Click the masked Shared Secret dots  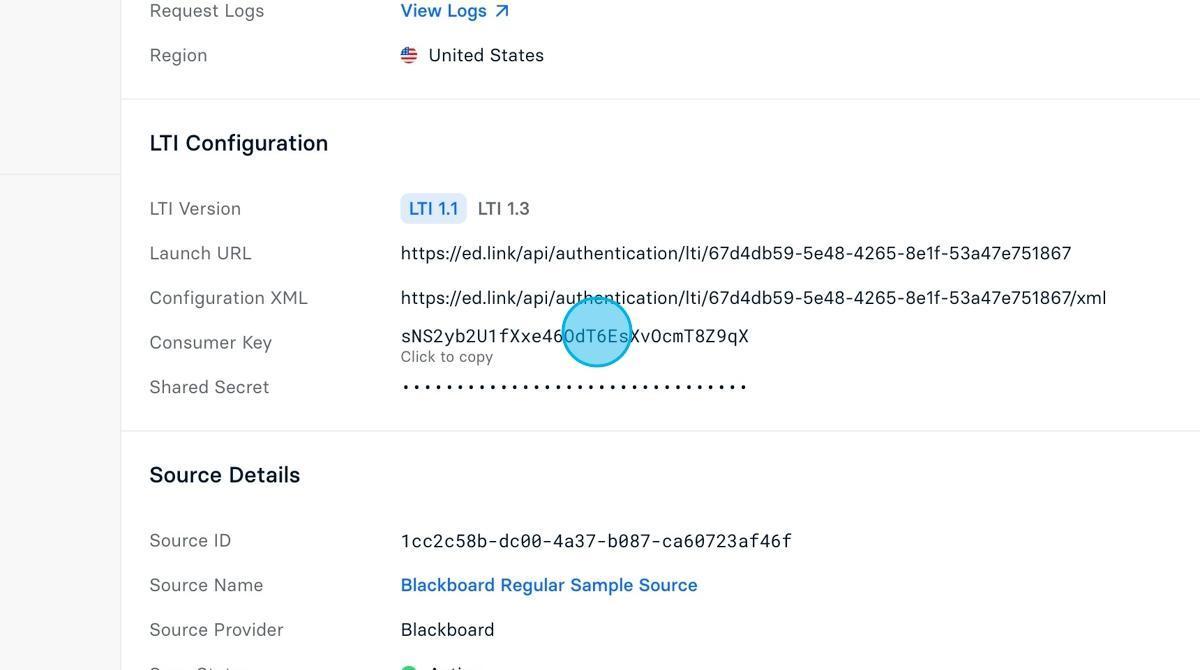click(x=574, y=387)
